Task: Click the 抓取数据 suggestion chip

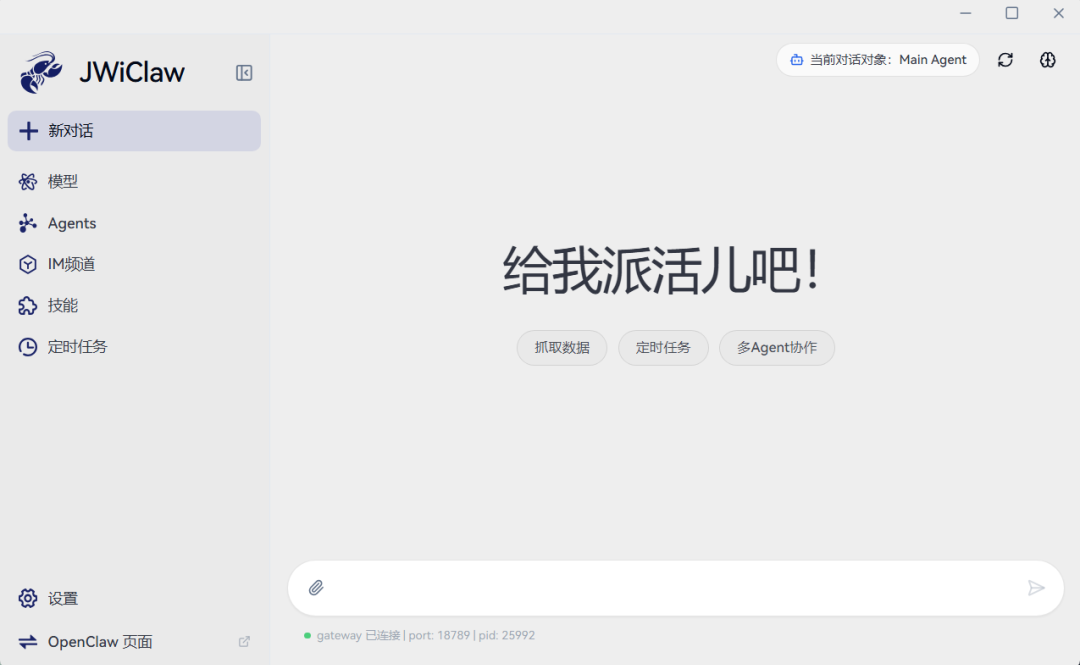Action: click(x=561, y=348)
